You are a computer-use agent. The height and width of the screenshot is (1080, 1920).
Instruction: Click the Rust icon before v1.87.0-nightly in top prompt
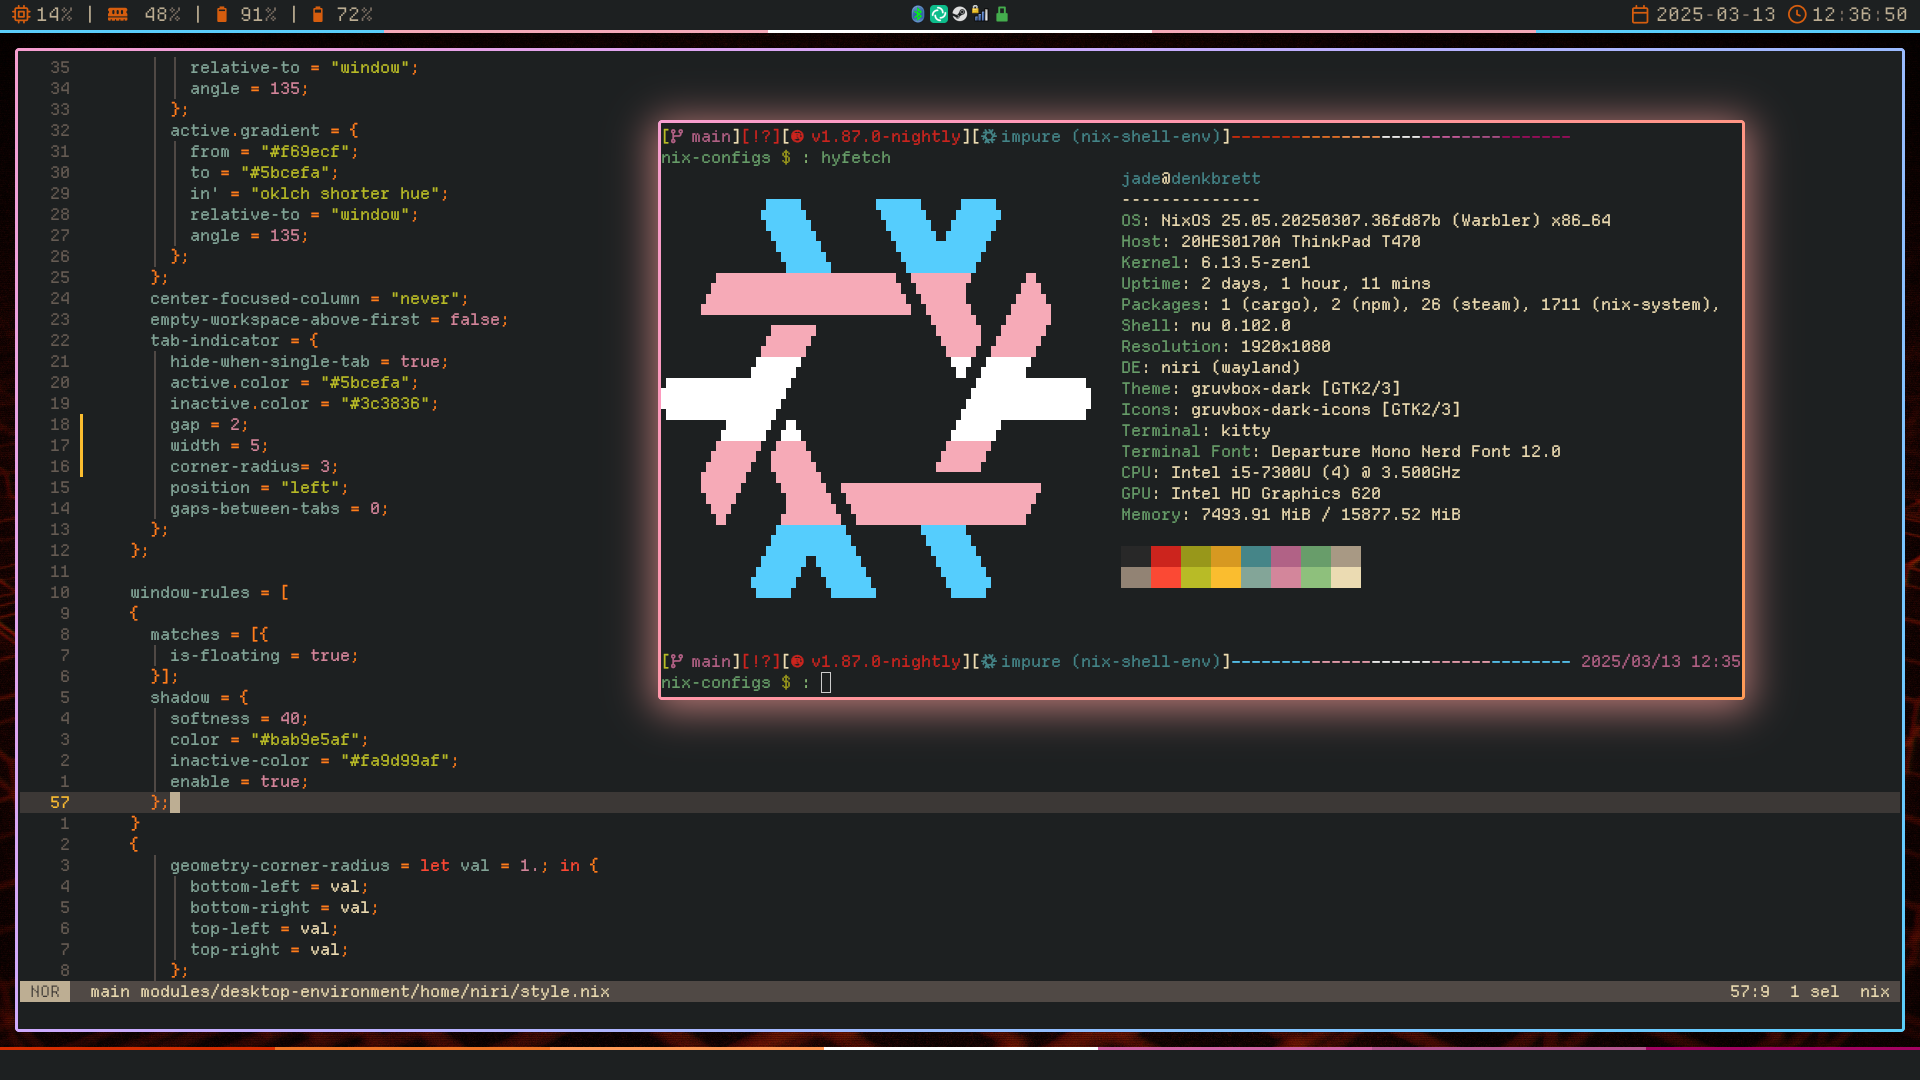[x=798, y=136]
